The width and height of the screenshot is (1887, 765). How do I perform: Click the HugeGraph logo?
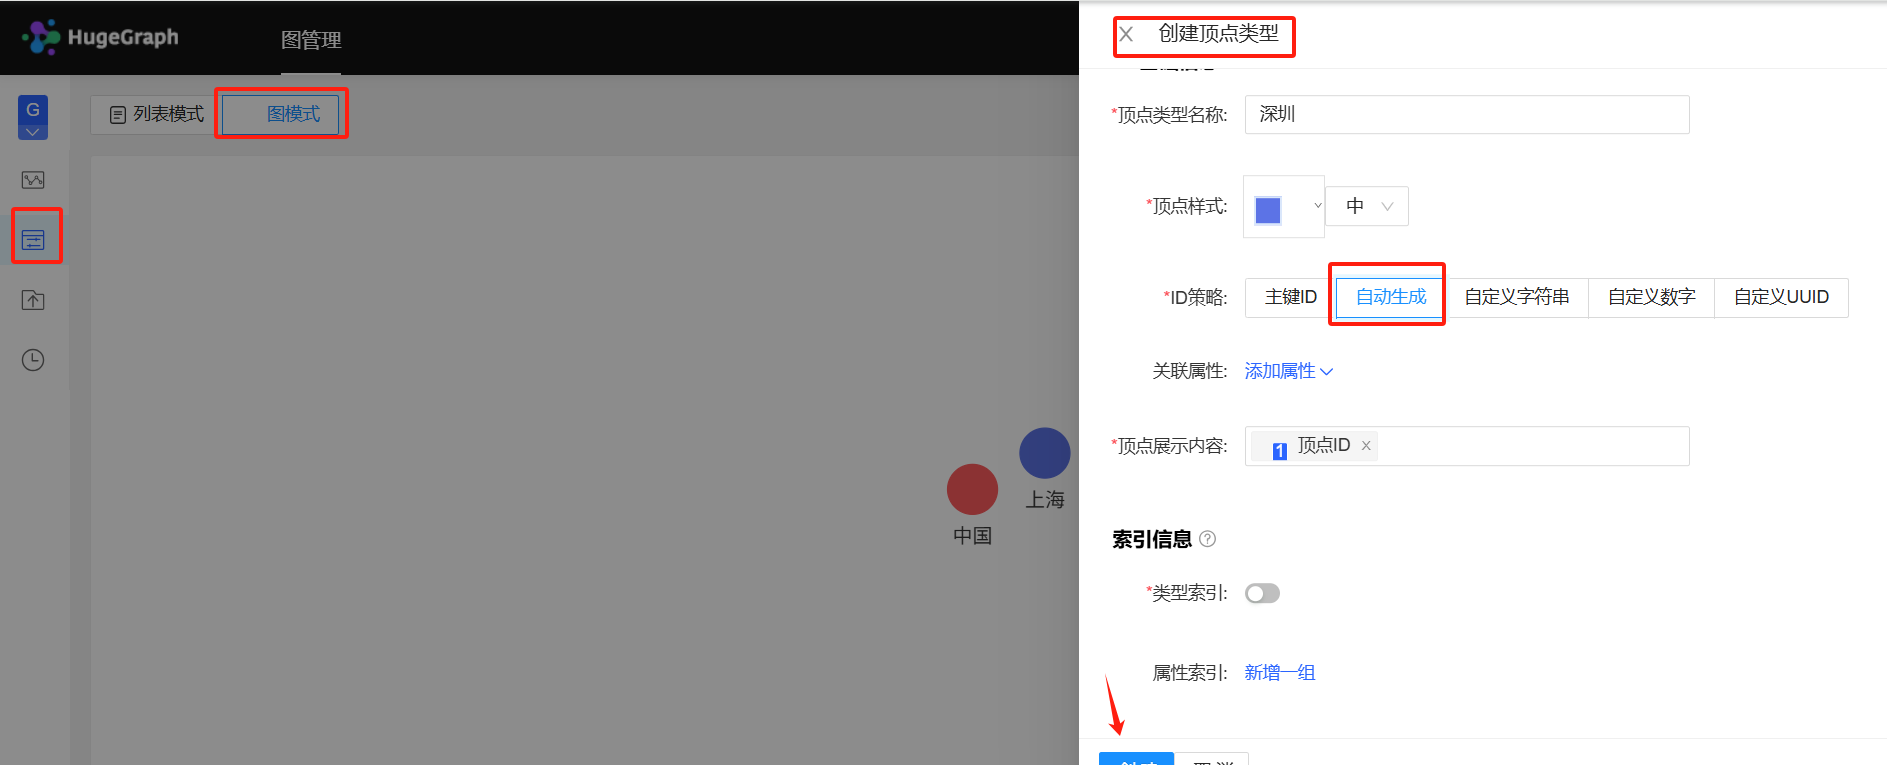point(100,37)
